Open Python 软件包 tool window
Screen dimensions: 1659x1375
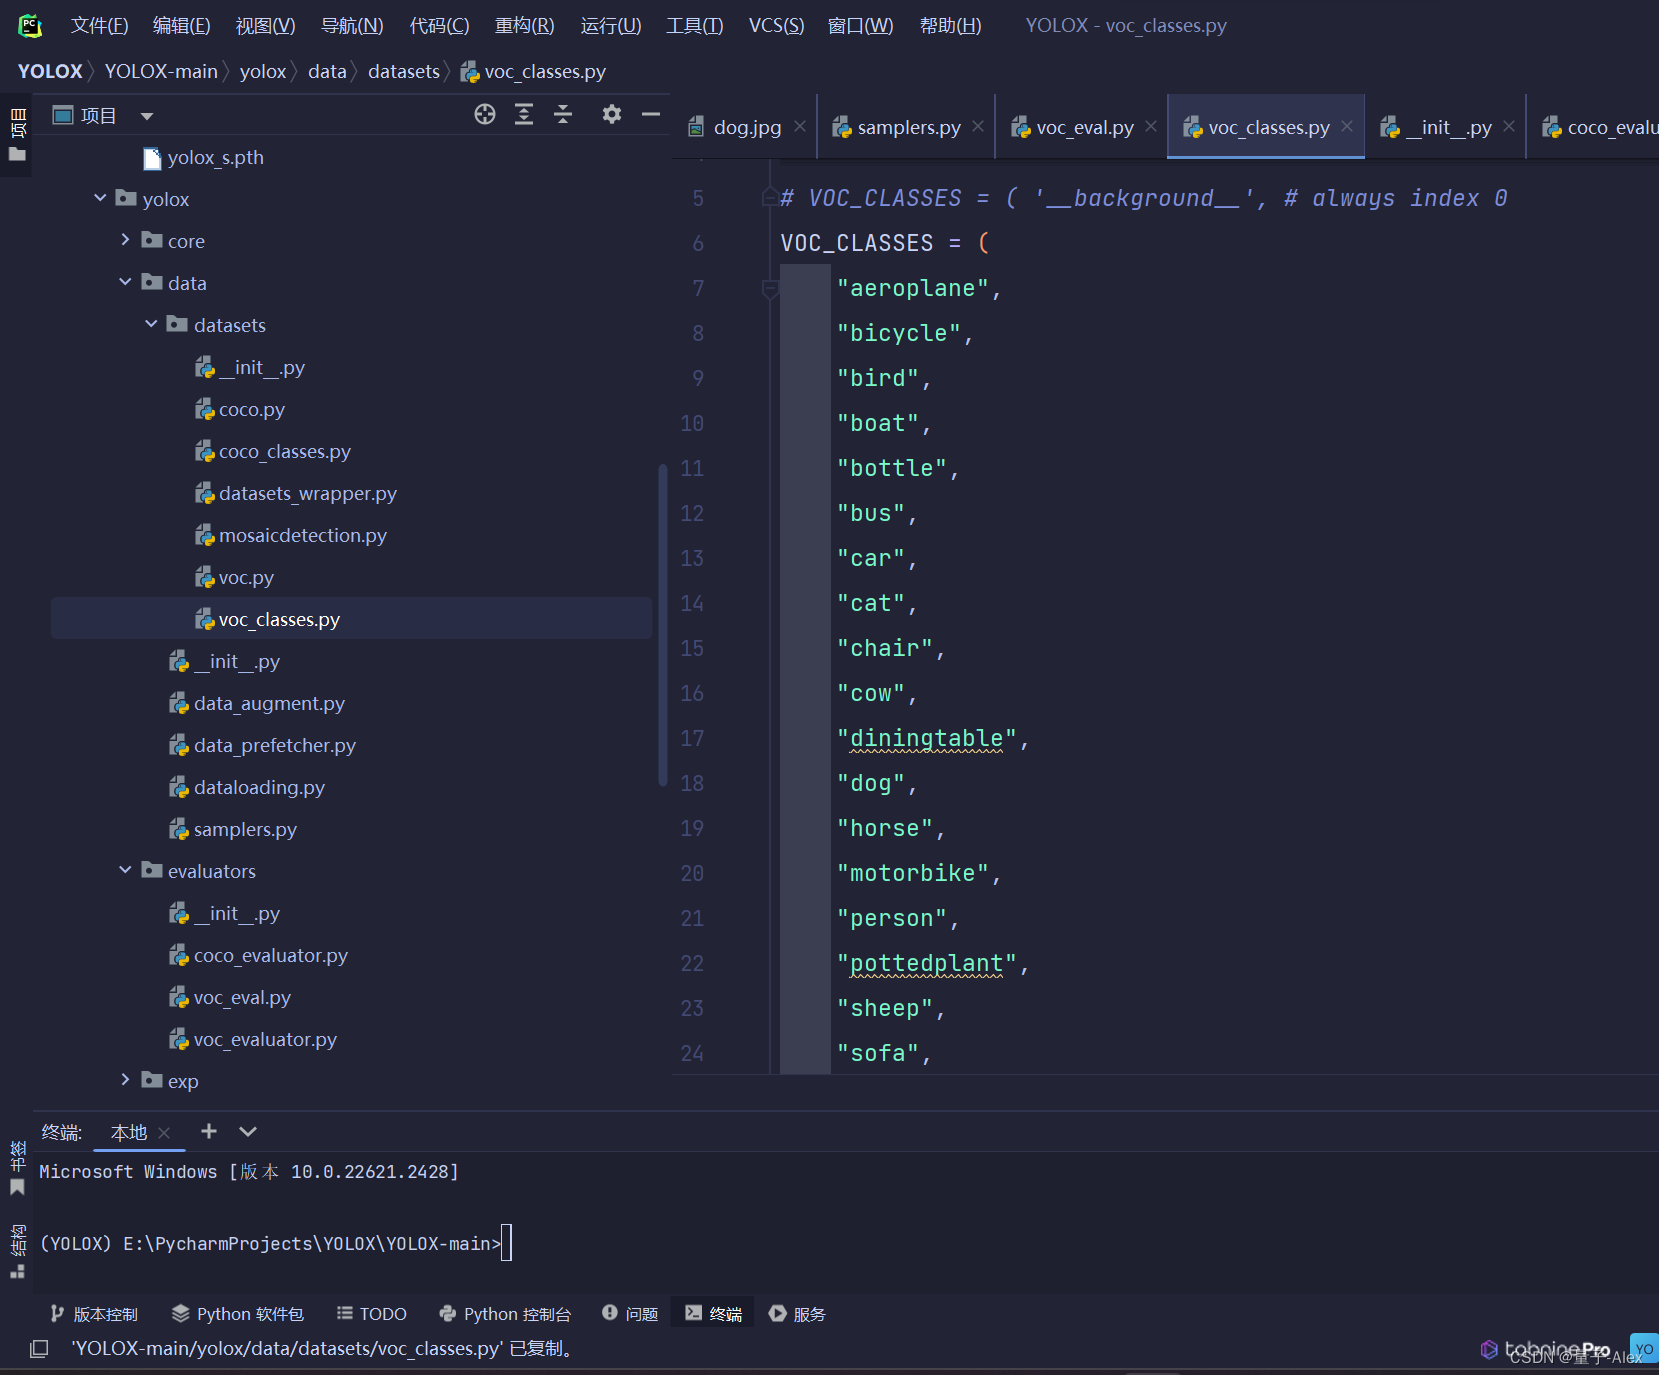tap(238, 1313)
